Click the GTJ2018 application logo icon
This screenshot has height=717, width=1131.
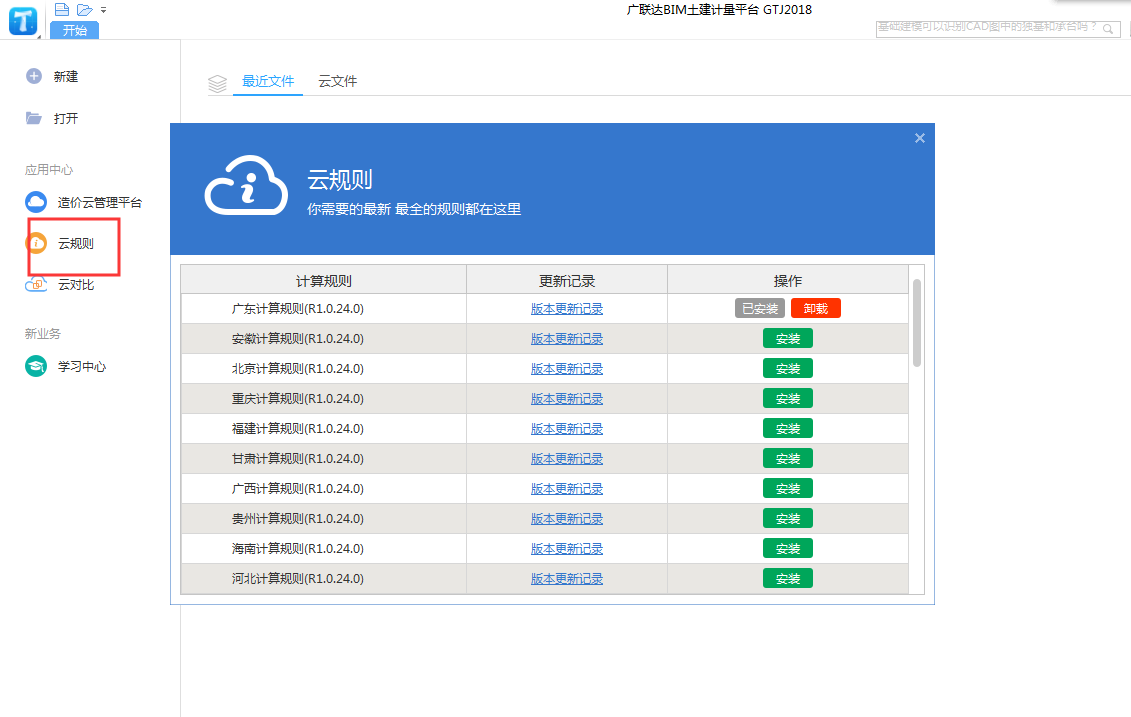tap(22, 21)
